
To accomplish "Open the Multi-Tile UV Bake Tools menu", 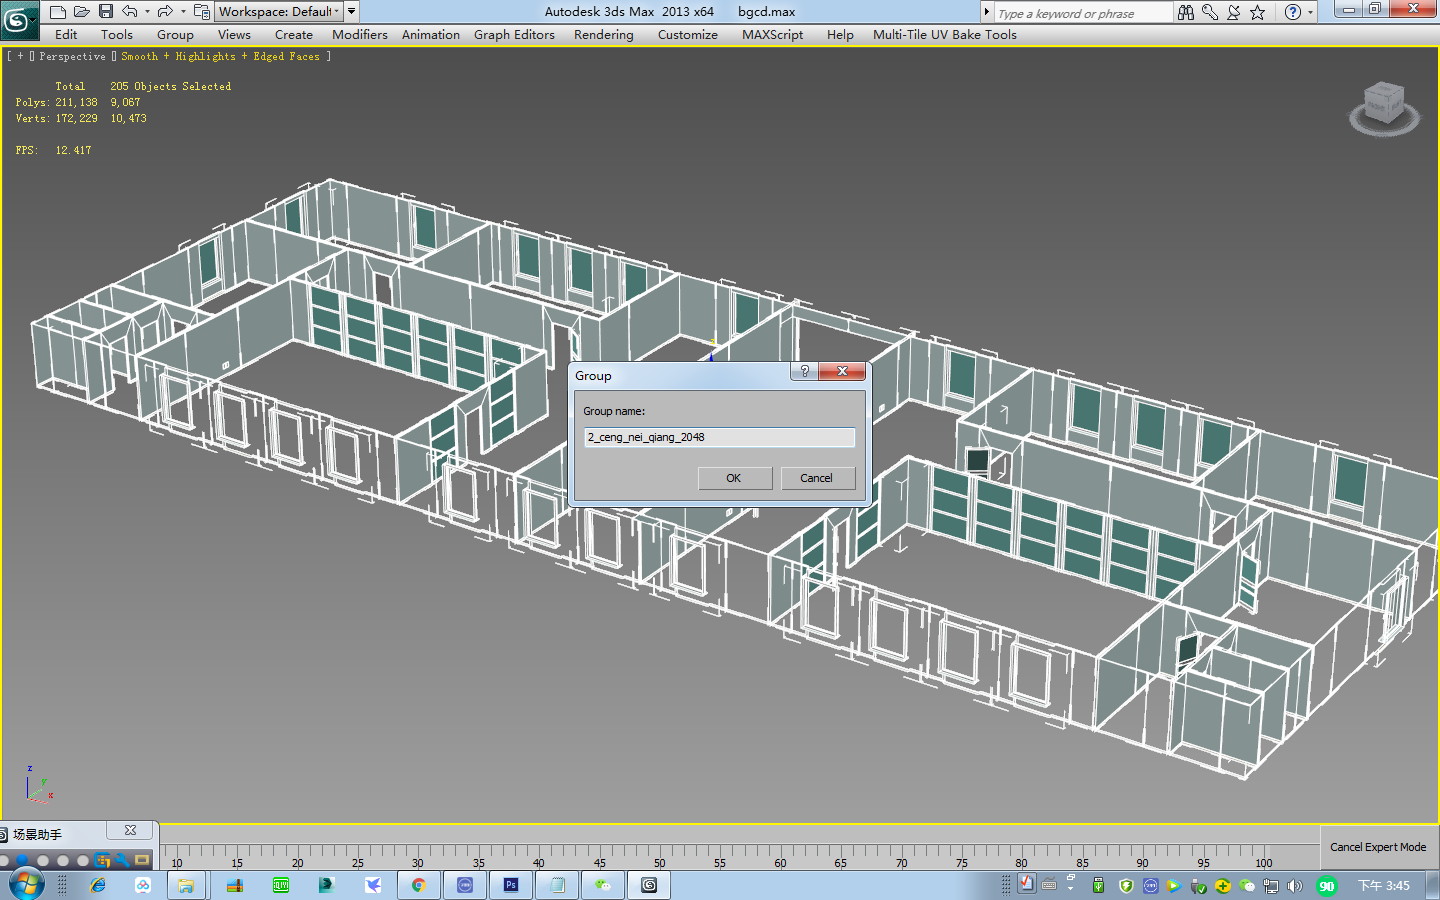I will 945,34.
